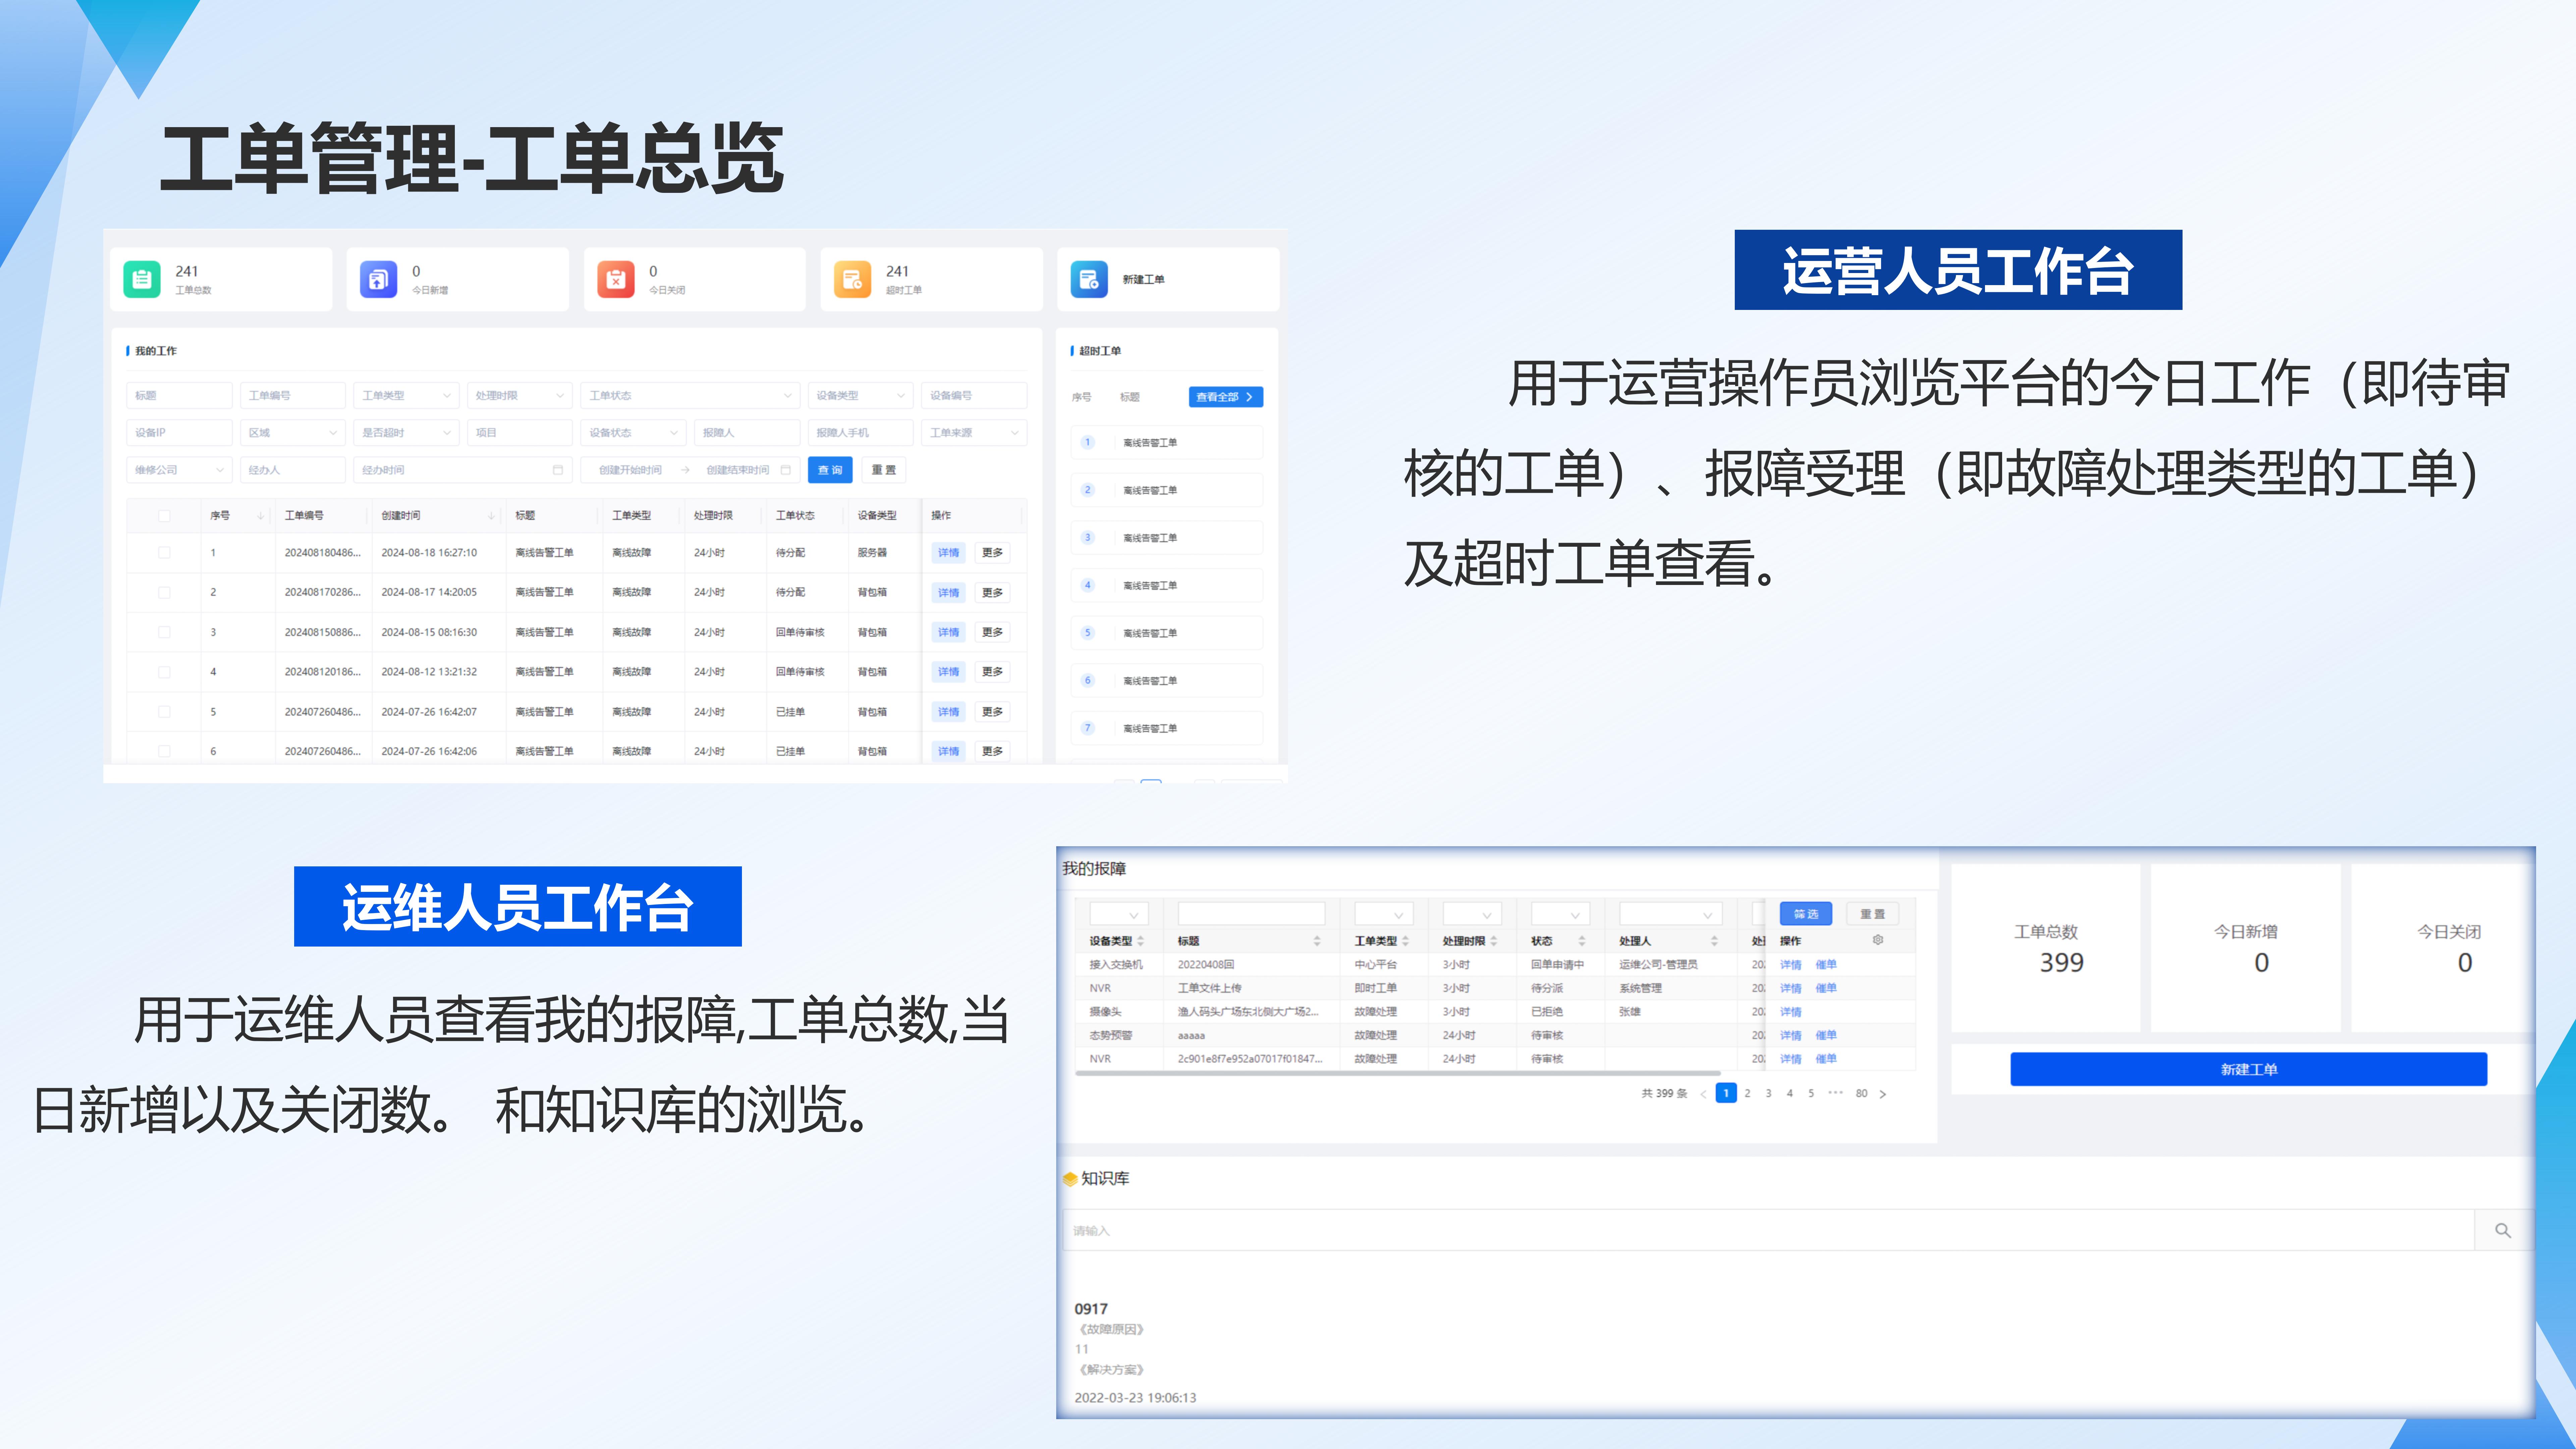
Task: Click the 标题 input field in 我的工作
Action: point(179,395)
